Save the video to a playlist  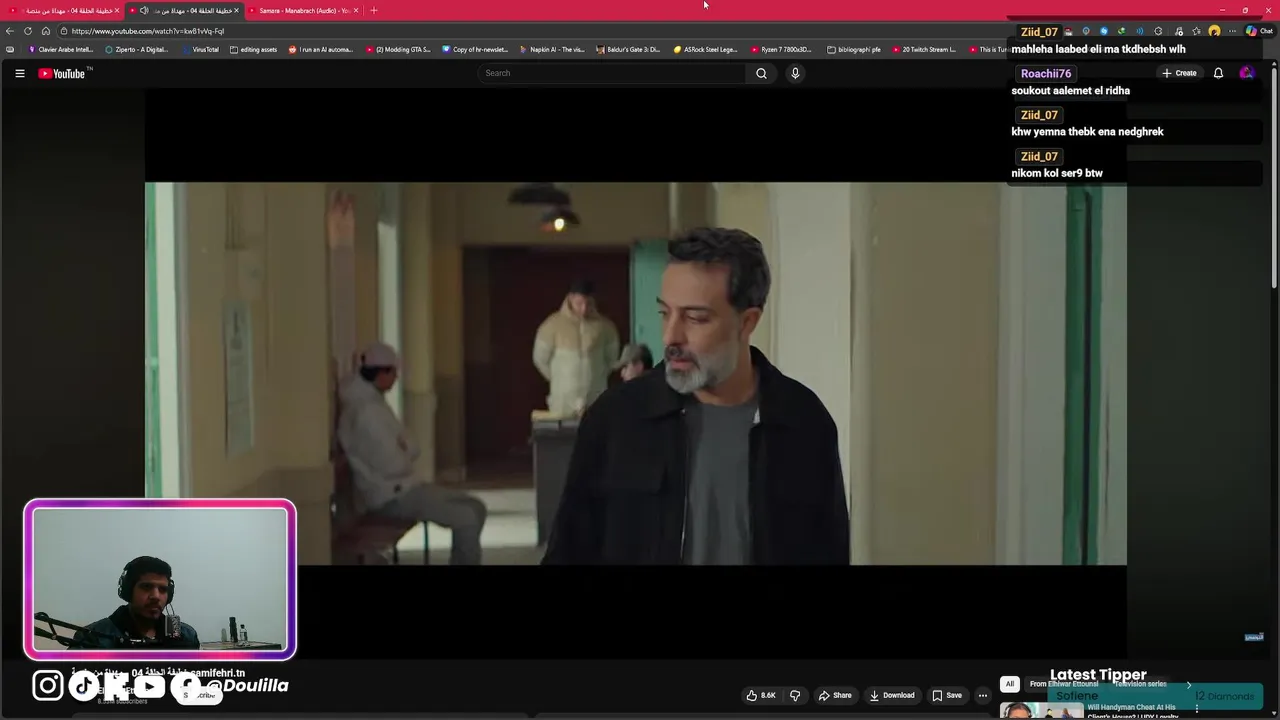(x=947, y=695)
